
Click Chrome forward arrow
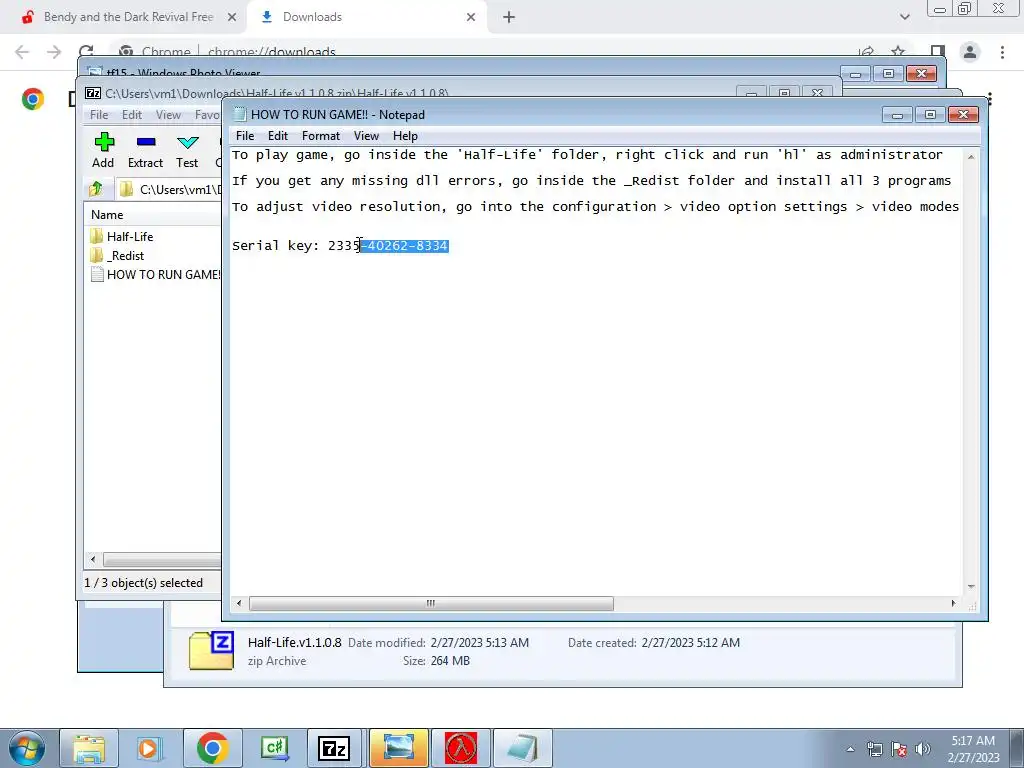[54, 52]
